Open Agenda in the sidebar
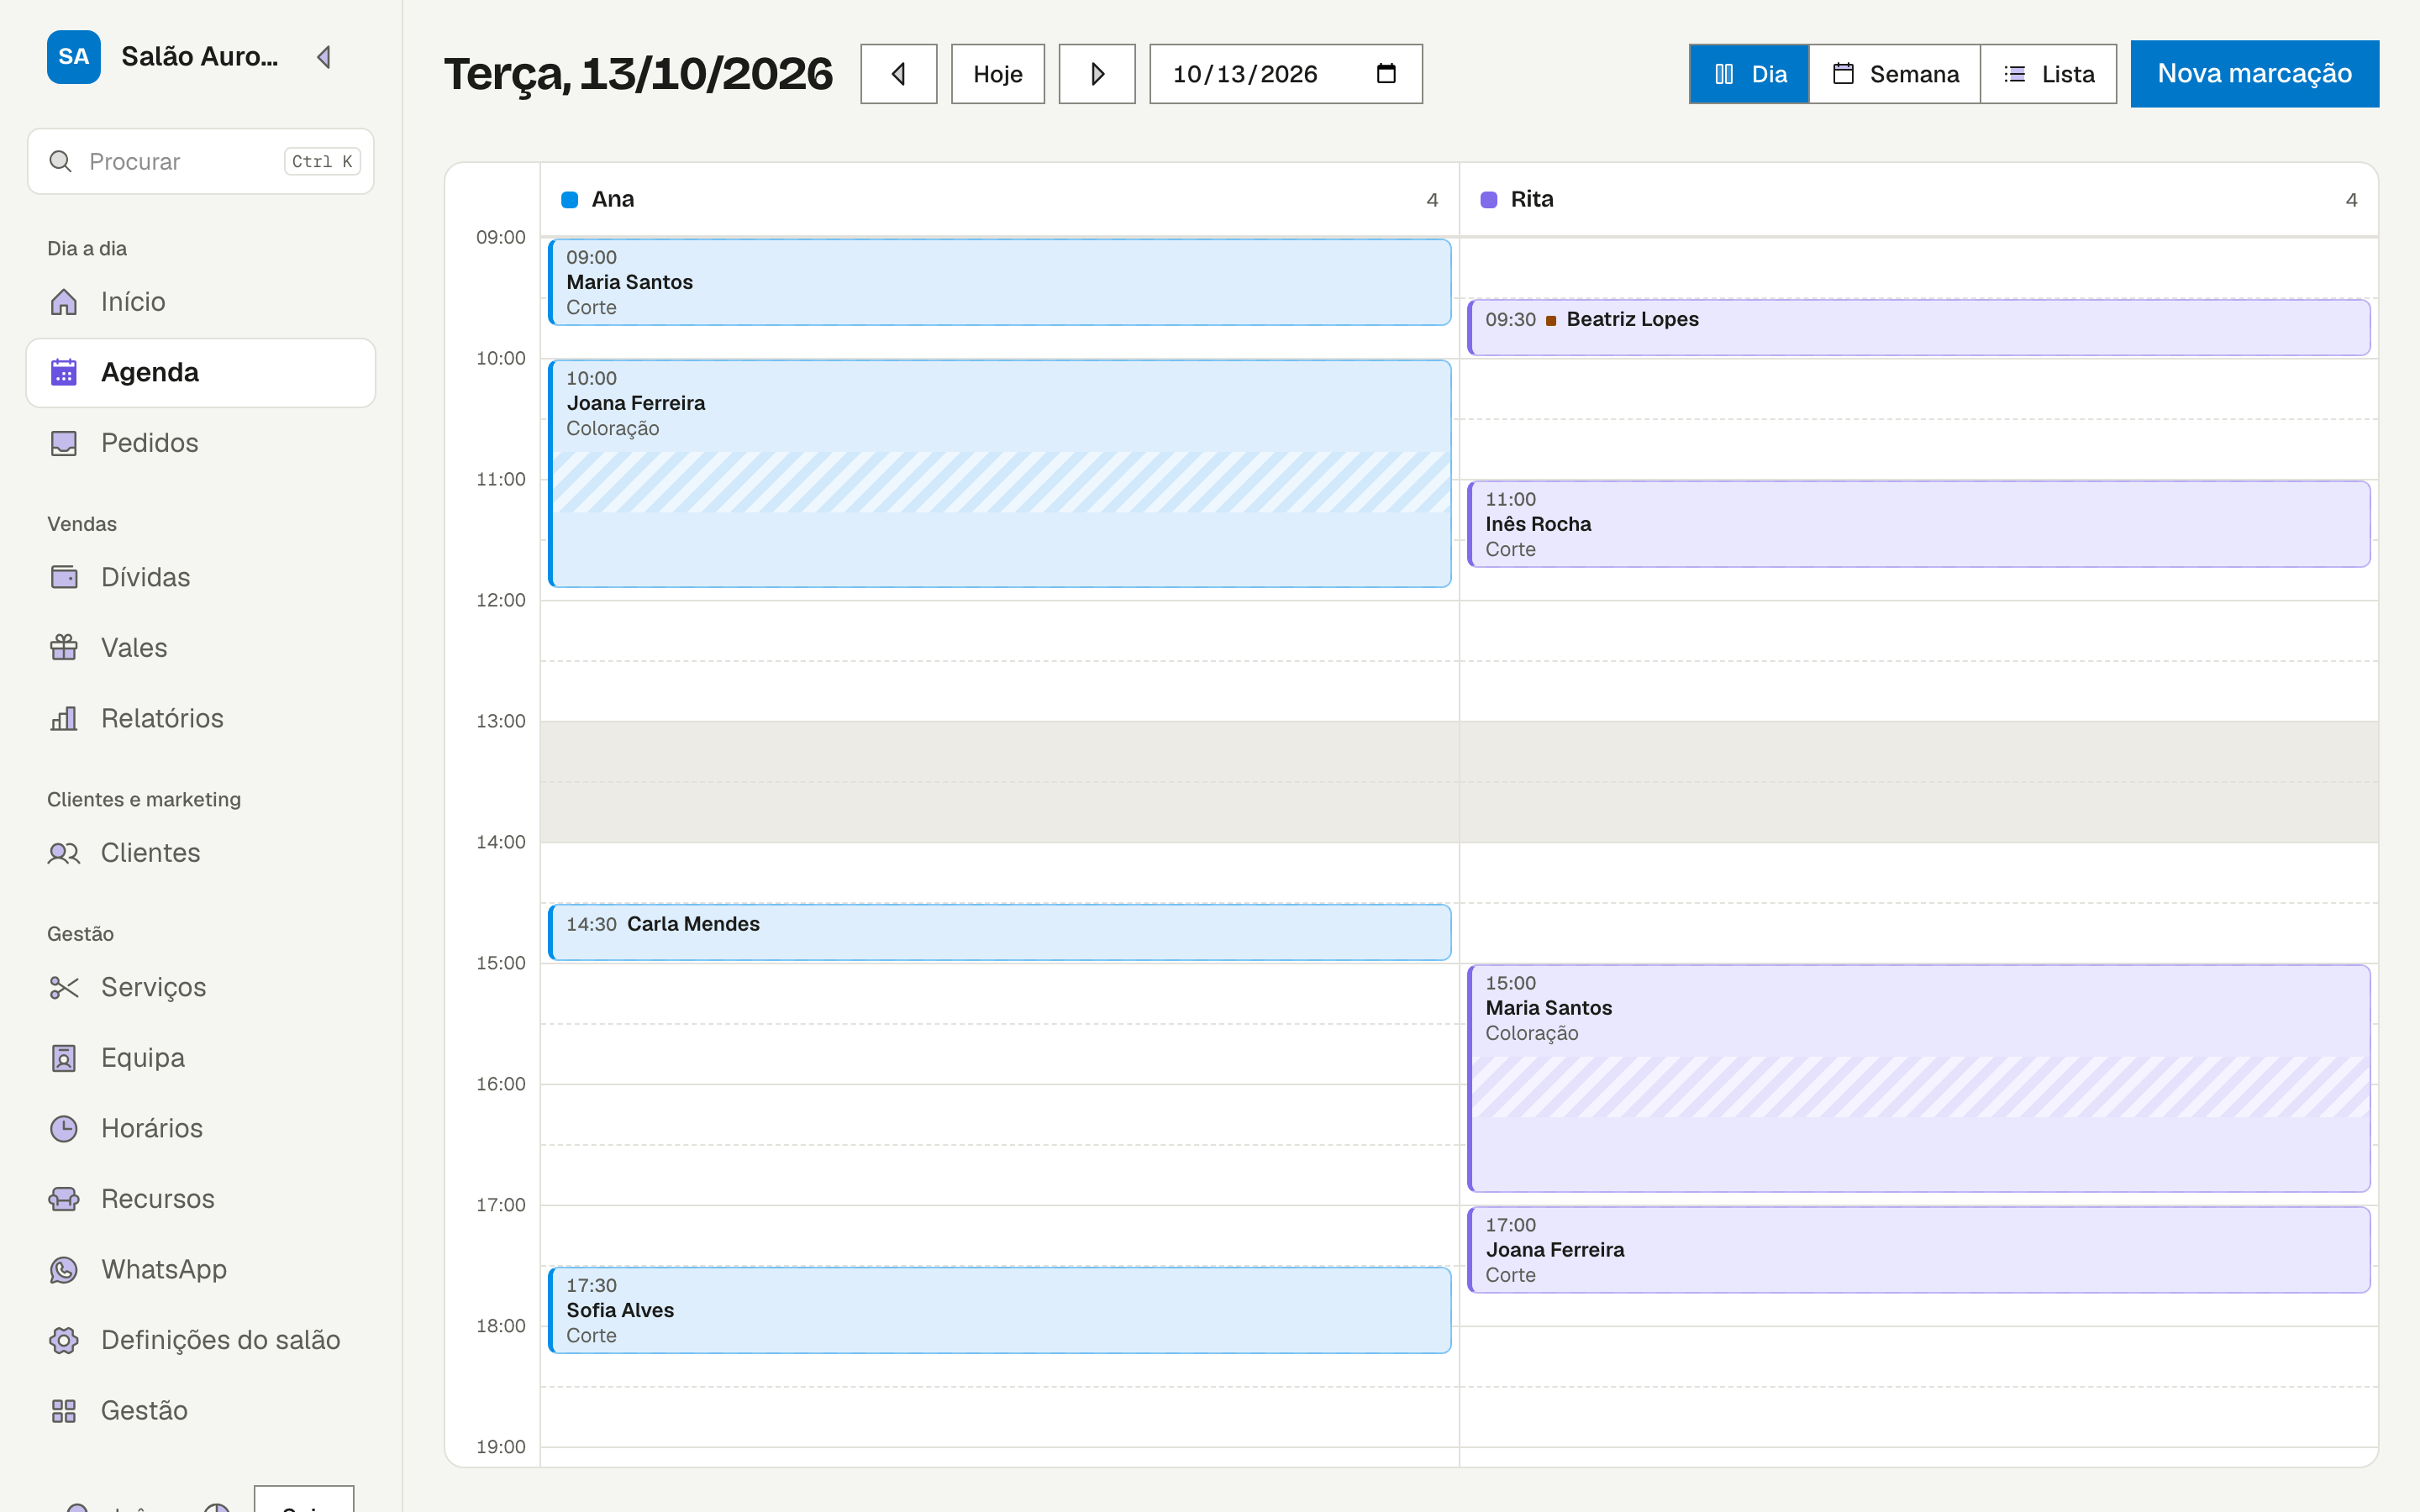Screen dimensions: 2420x1512 (201, 373)
